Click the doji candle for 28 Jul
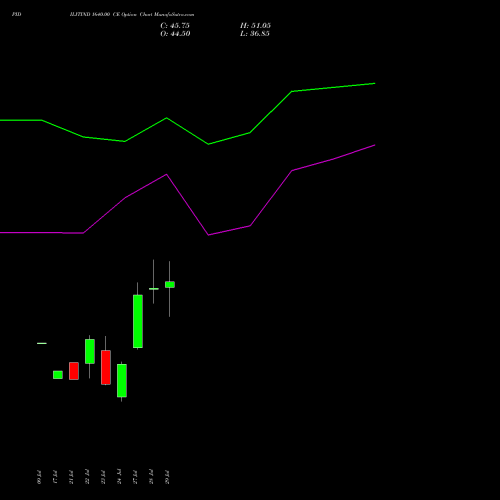This screenshot has width=500, height=500. [154, 289]
